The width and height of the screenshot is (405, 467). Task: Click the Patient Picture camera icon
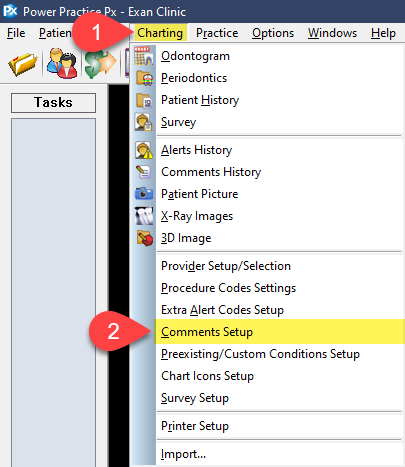pyautogui.click(x=144, y=194)
